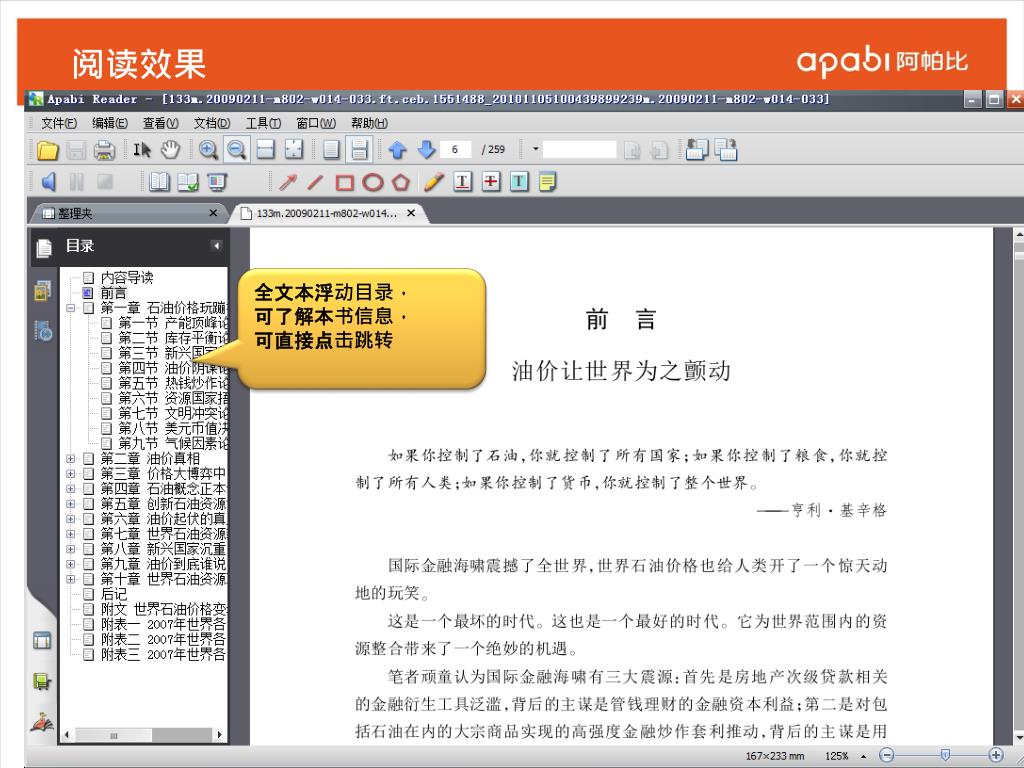Open the book reading mode icon
The width and height of the screenshot is (1024, 768).
tap(159, 182)
